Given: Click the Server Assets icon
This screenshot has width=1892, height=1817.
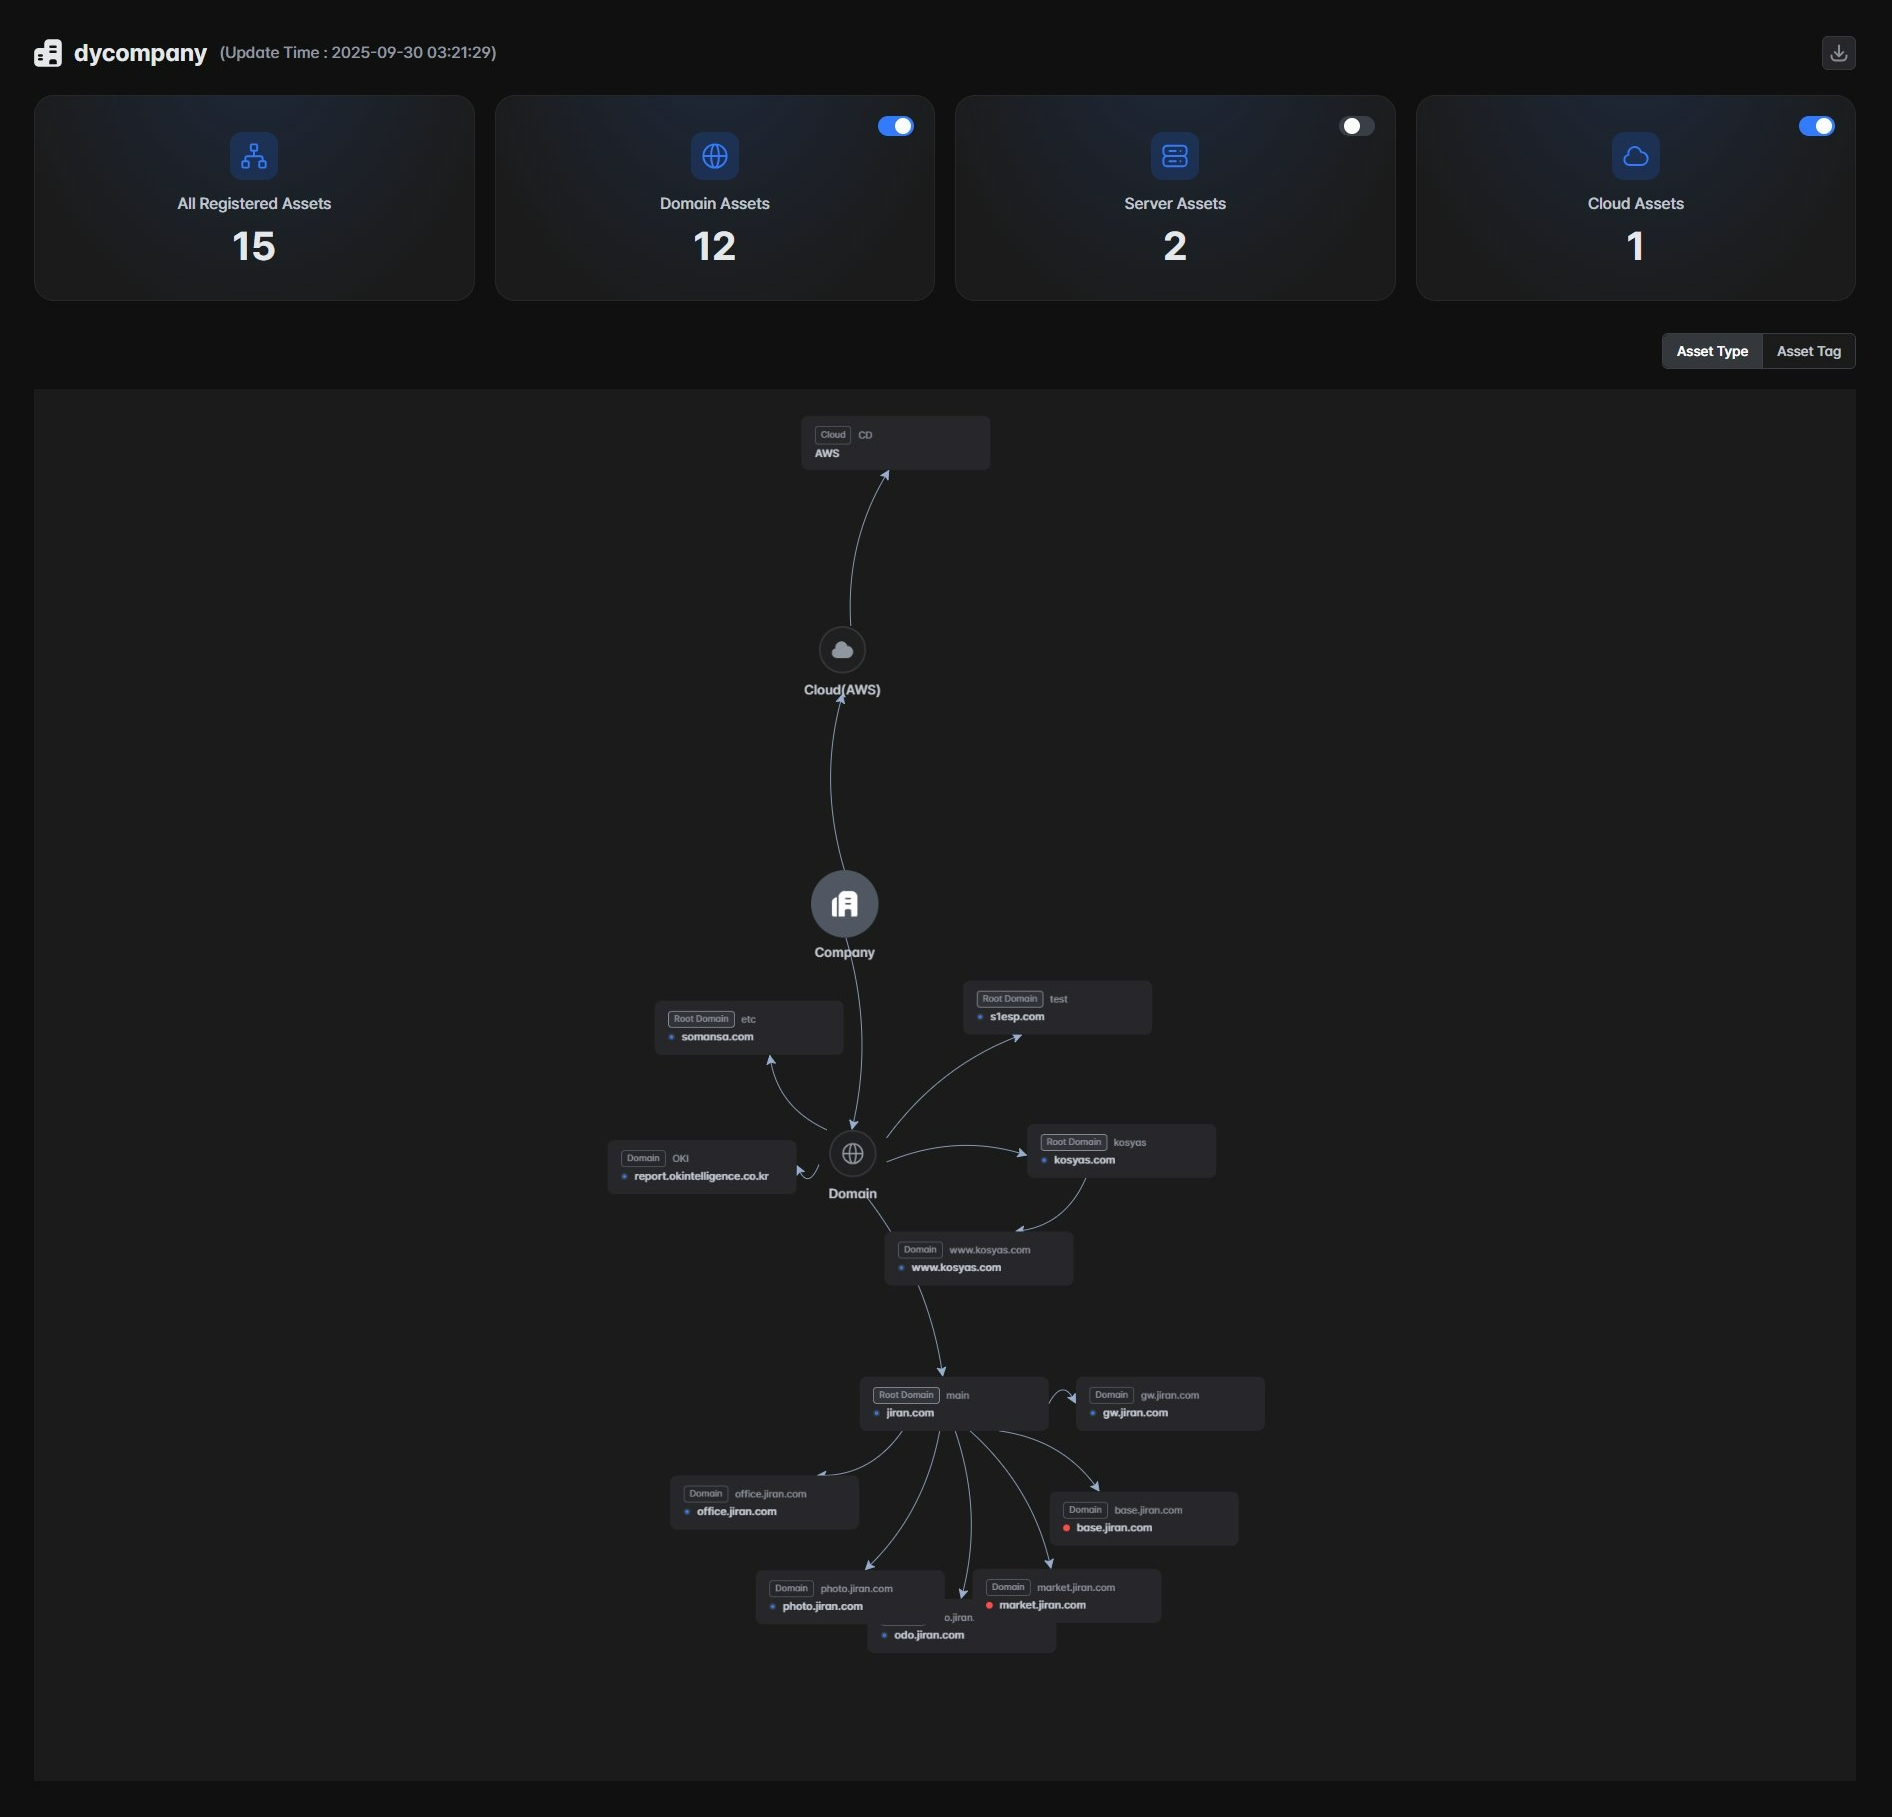Looking at the screenshot, I should pyautogui.click(x=1174, y=156).
